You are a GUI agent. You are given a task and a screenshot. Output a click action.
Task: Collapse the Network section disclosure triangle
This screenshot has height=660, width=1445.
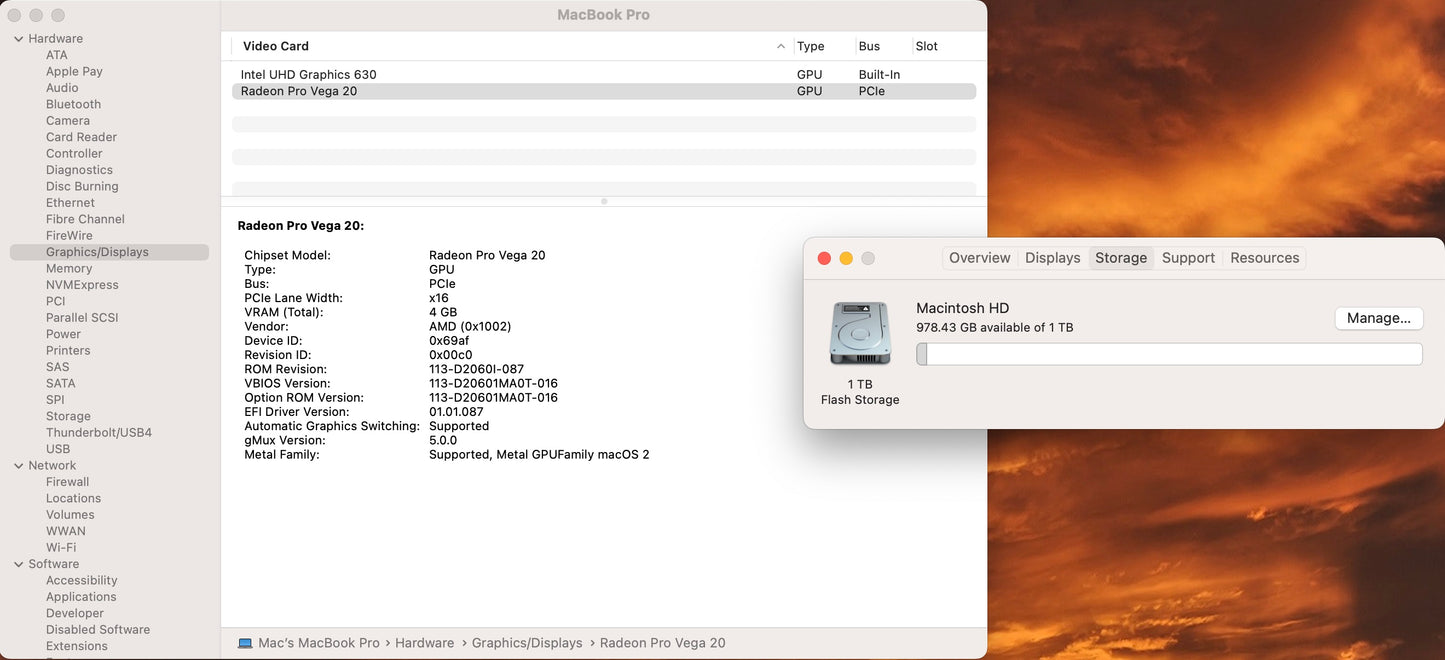[x=18, y=466]
